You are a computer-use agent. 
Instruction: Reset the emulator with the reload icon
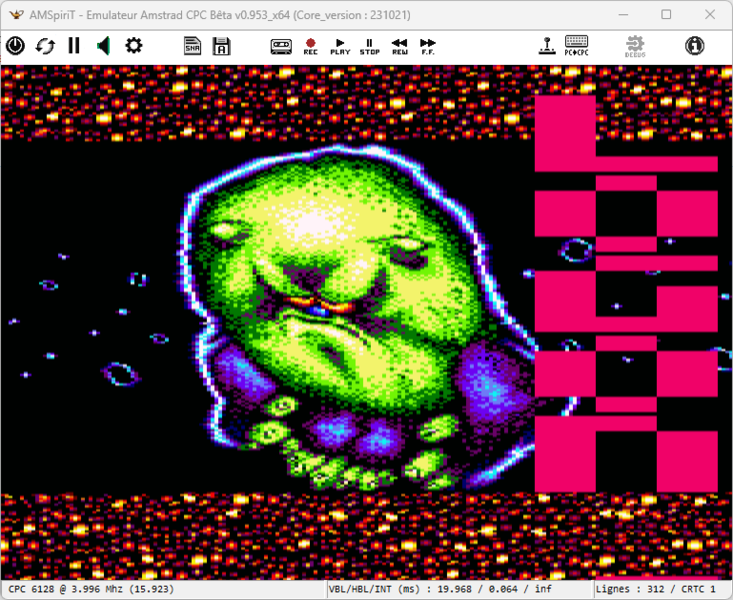click(x=45, y=46)
